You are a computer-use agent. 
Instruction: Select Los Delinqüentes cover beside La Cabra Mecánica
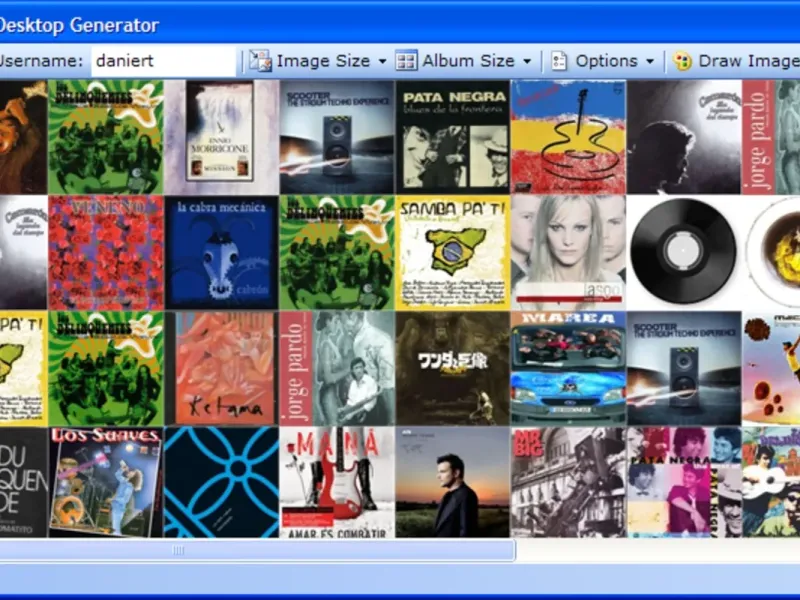point(337,253)
